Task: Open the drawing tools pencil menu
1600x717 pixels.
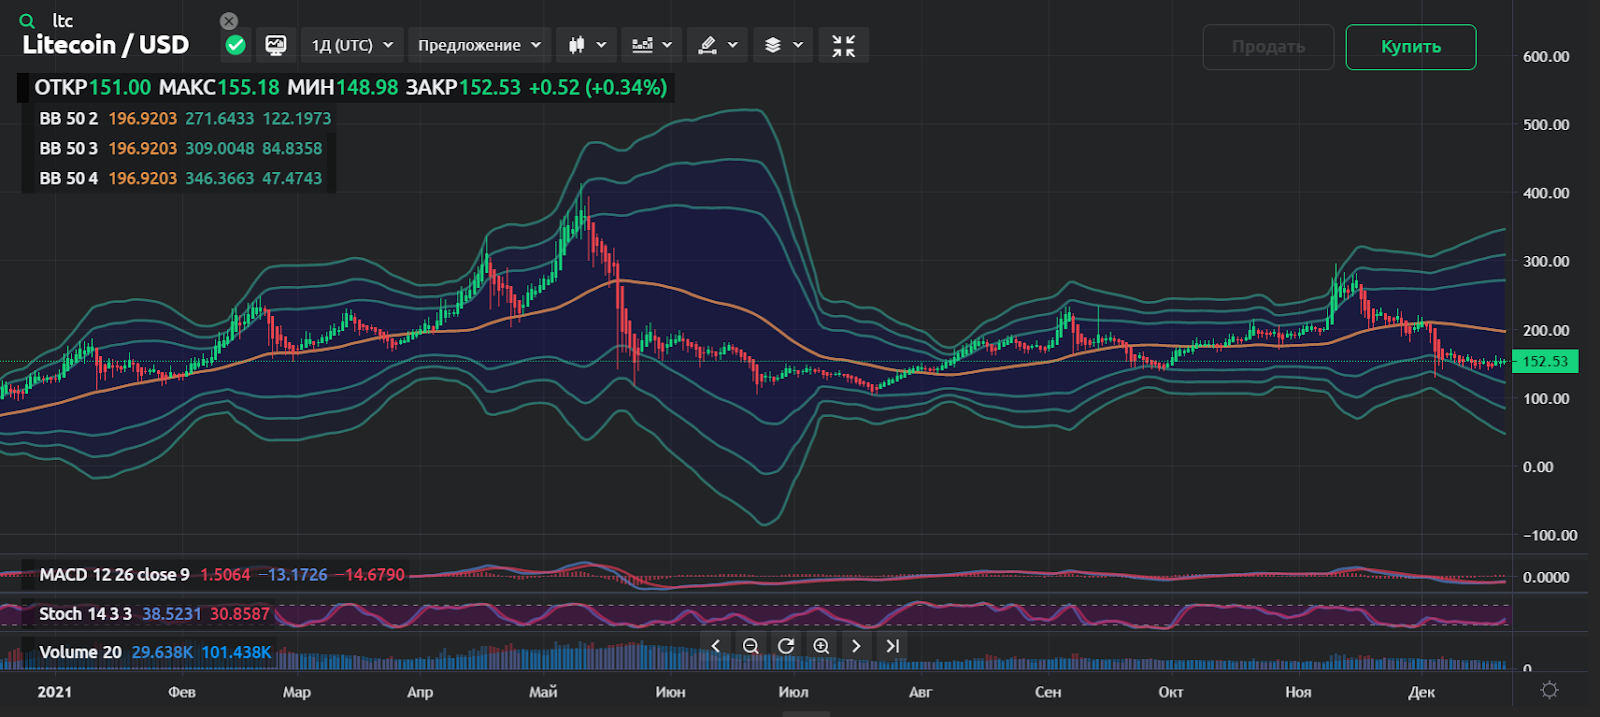Action: click(718, 45)
